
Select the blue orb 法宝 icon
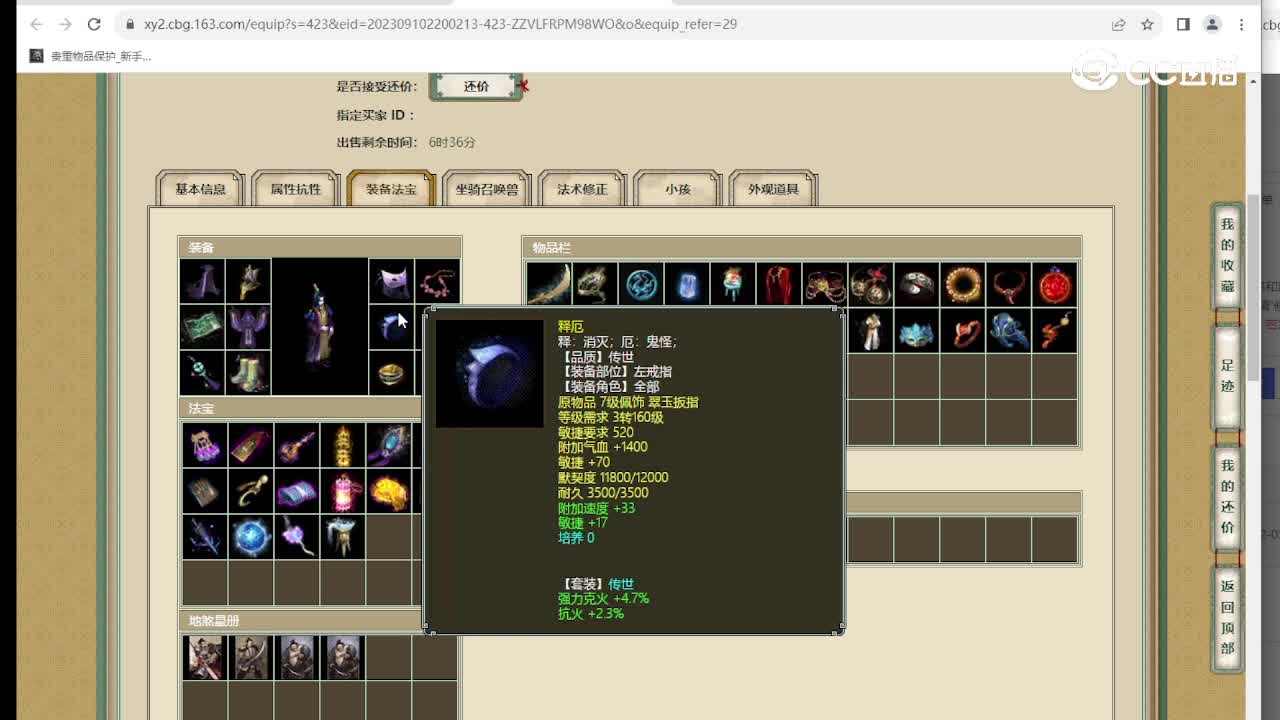pyautogui.click(x=250, y=537)
